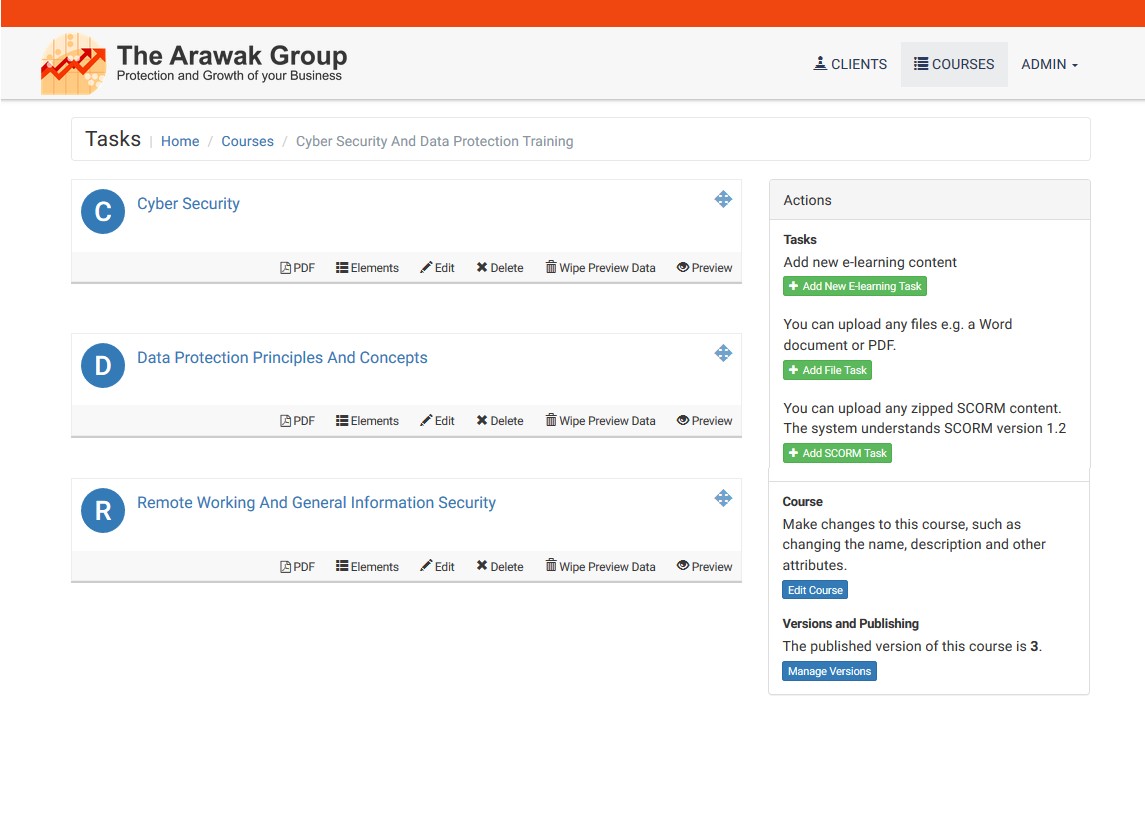This screenshot has width=1145, height=813.
Task: Open the Cyber Security task title
Action: [x=188, y=204]
